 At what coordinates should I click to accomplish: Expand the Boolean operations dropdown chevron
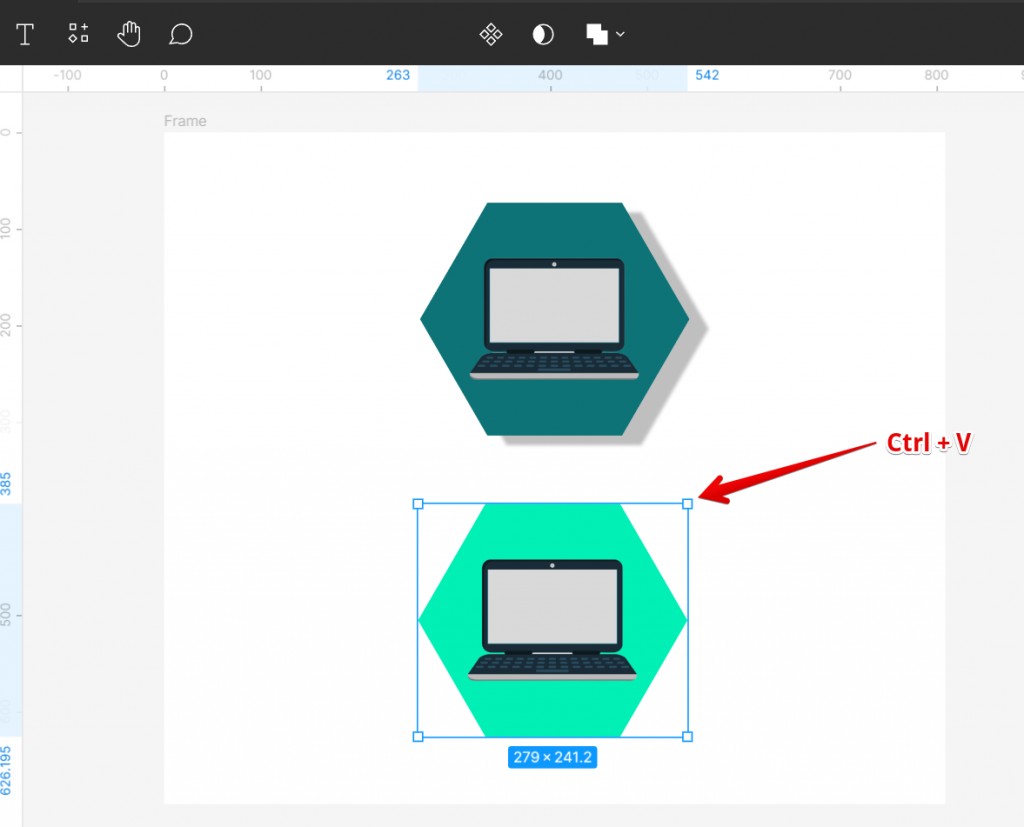click(620, 34)
